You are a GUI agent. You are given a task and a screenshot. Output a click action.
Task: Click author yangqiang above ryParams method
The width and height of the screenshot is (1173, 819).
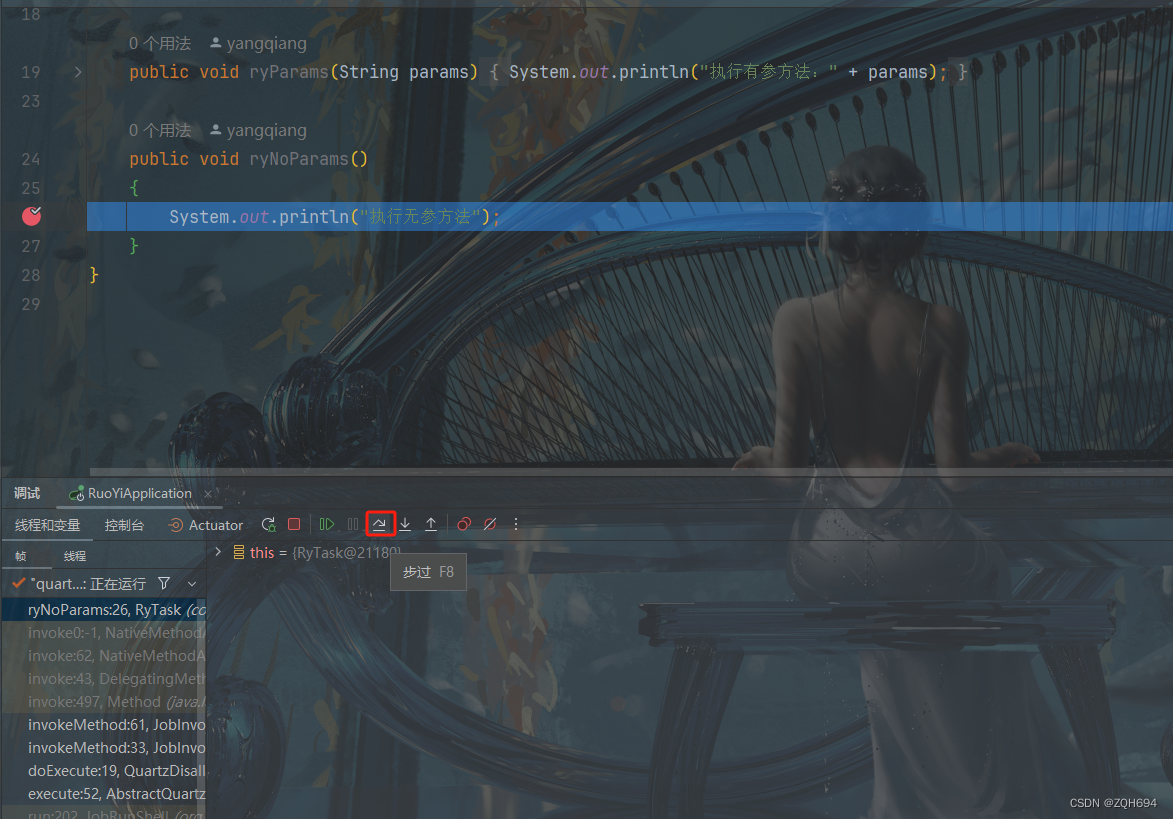tap(258, 43)
